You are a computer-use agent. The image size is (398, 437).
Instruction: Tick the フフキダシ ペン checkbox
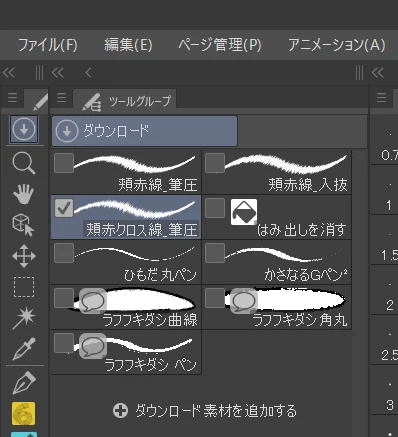coord(64,343)
